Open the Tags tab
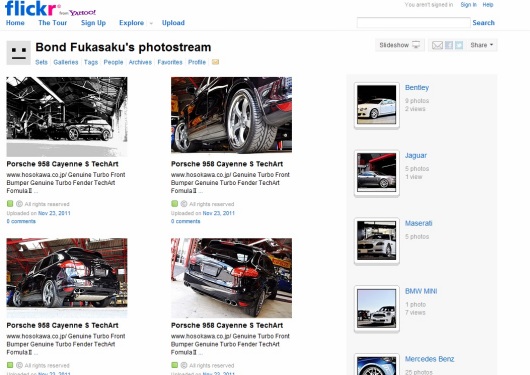This screenshot has height=375, width=530. click(91, 62)
